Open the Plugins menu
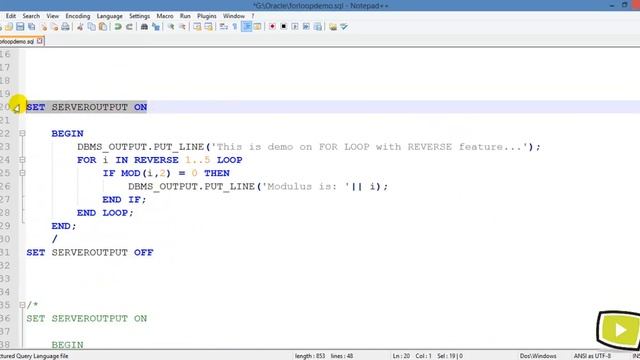Screen dimensions: 640x360 [x=207, y=16]
